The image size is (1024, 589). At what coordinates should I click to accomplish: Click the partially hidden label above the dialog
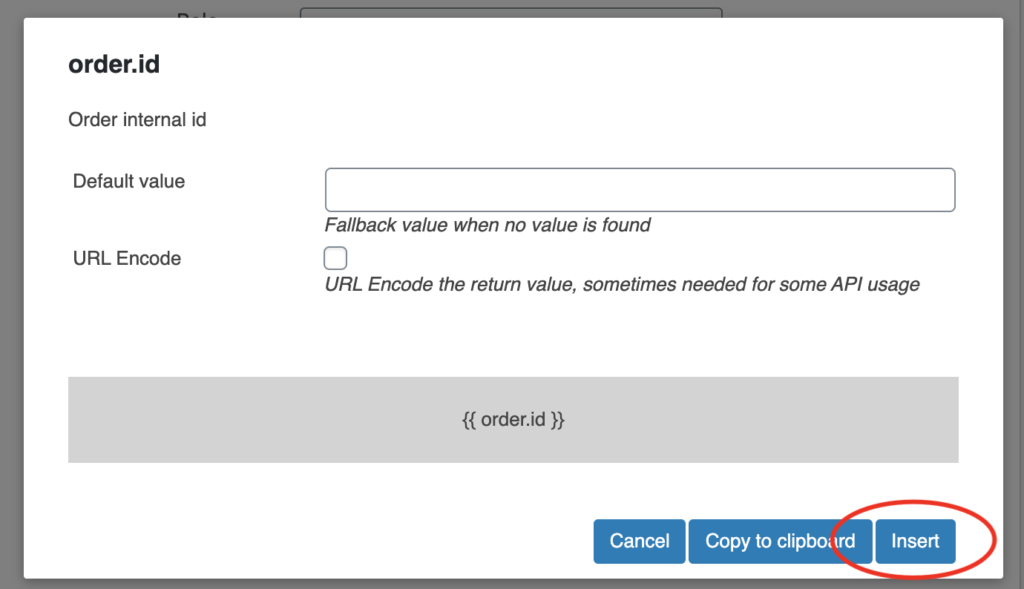tap(197, 14)
